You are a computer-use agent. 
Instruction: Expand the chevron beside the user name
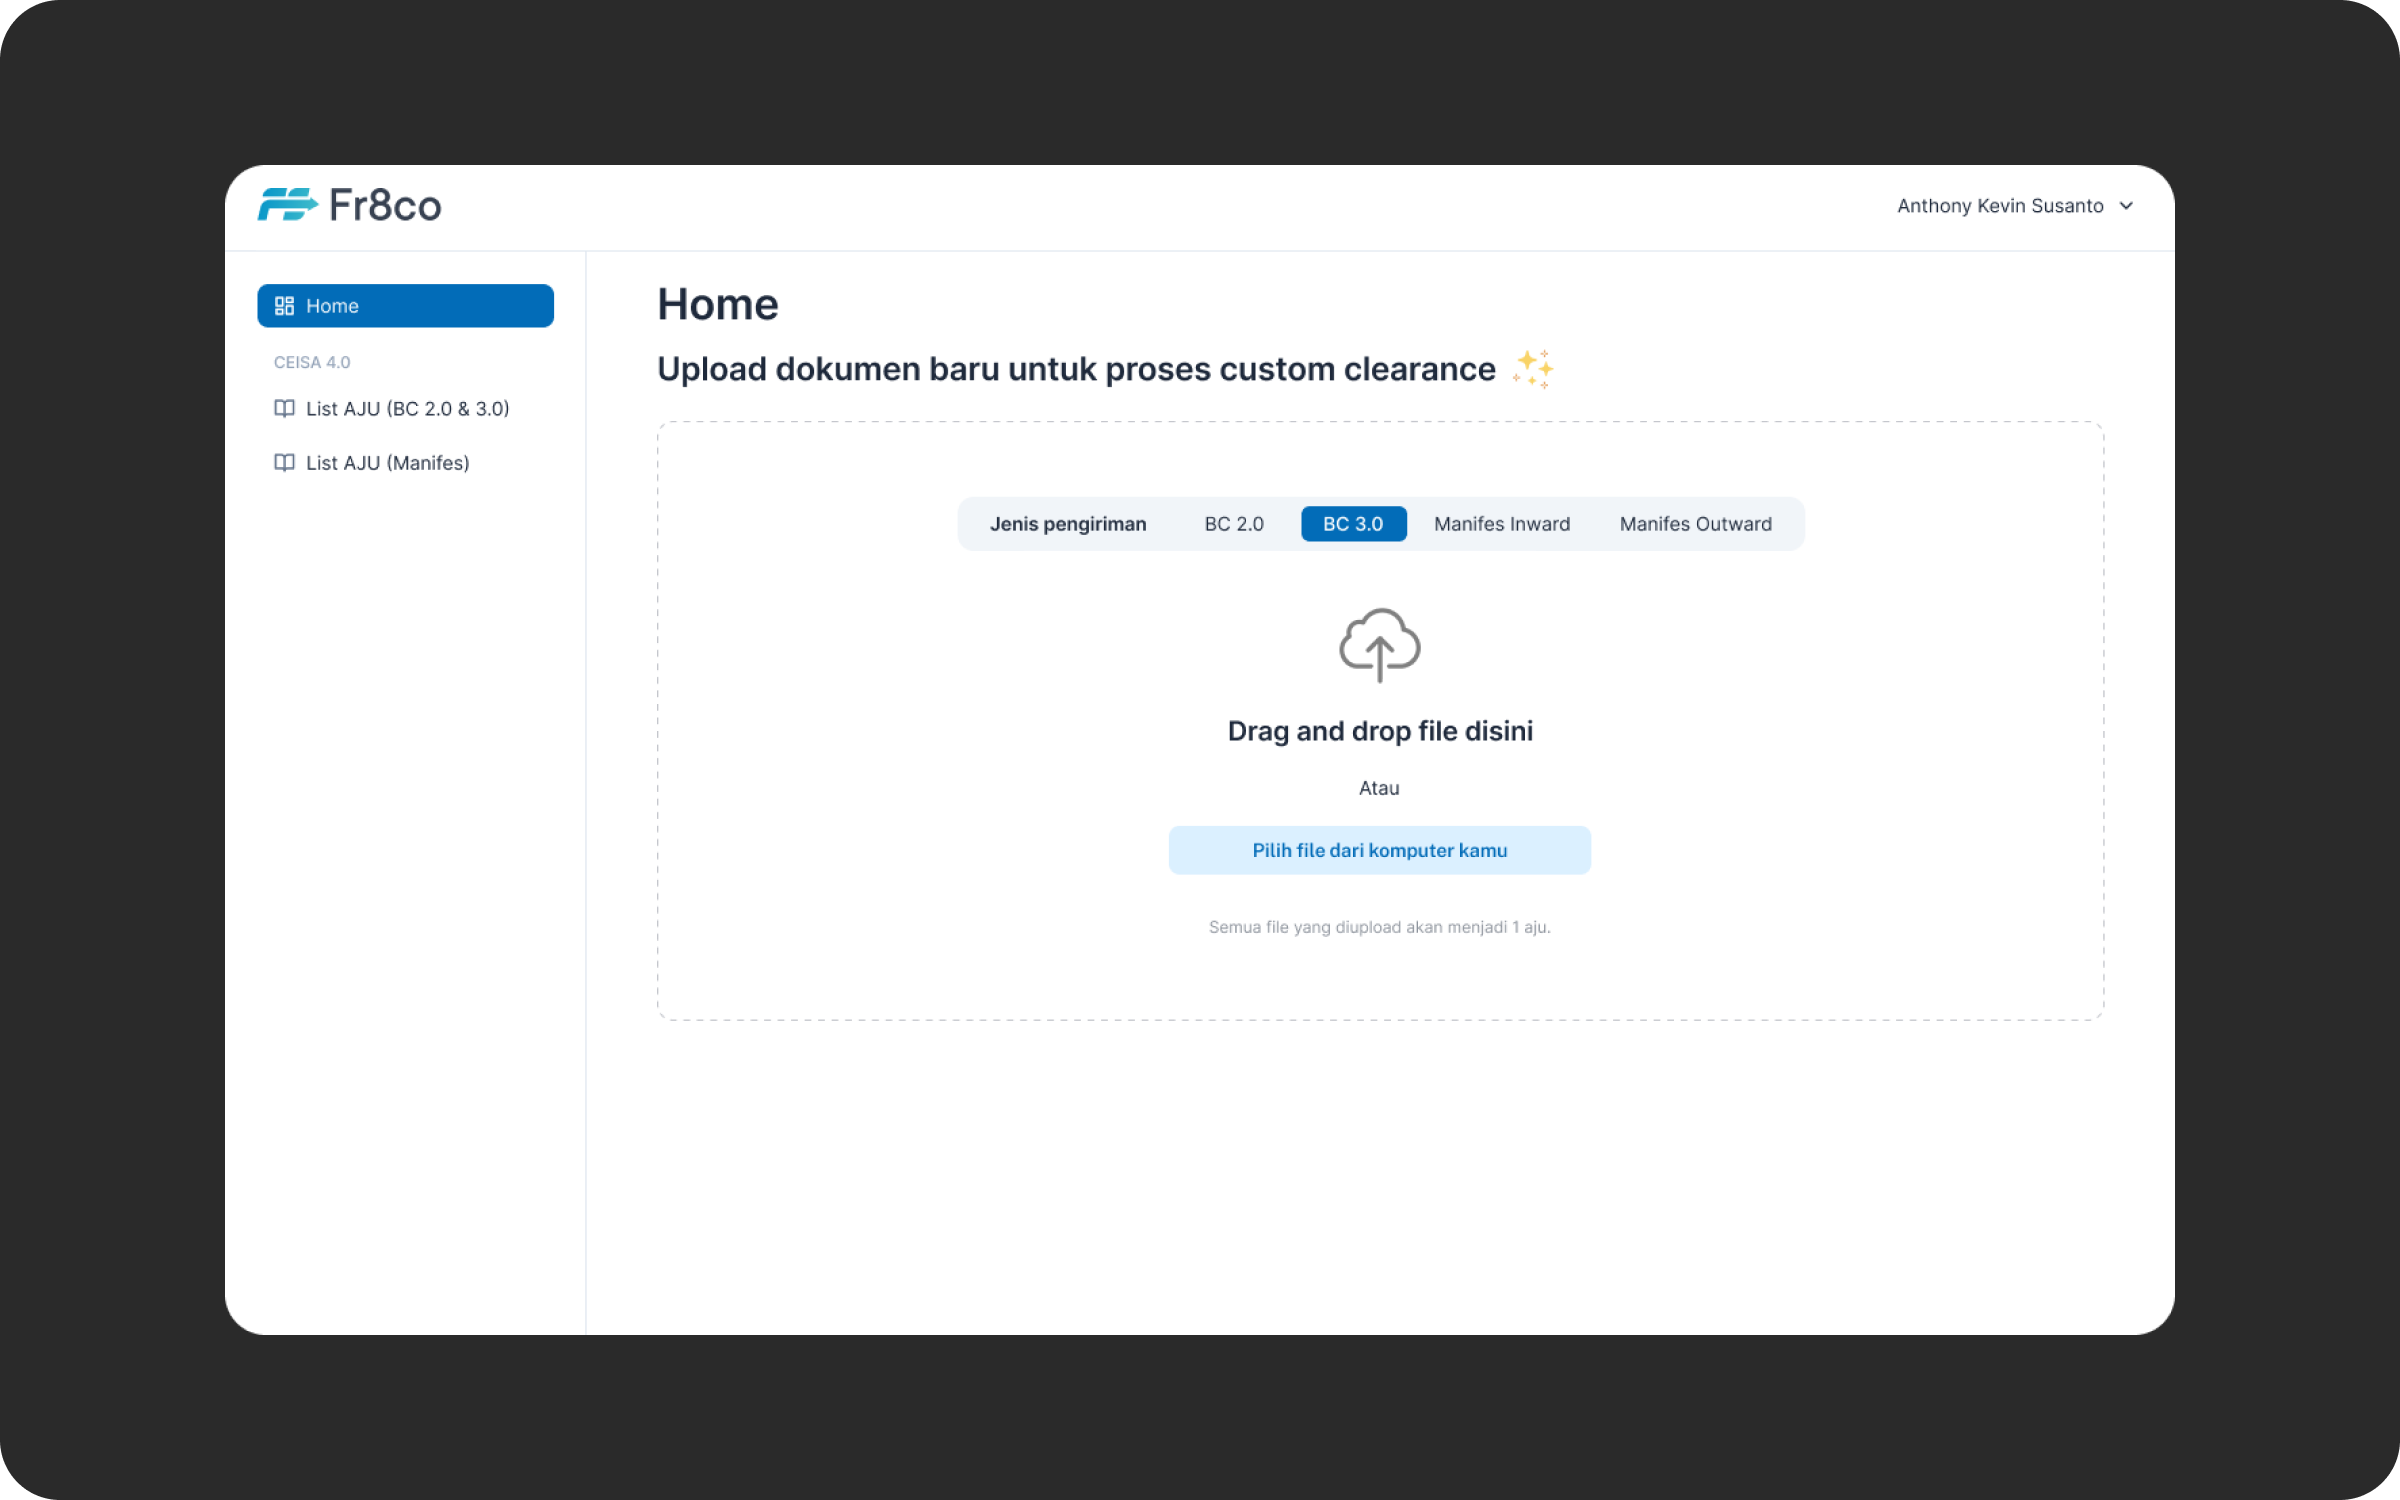2126,206
